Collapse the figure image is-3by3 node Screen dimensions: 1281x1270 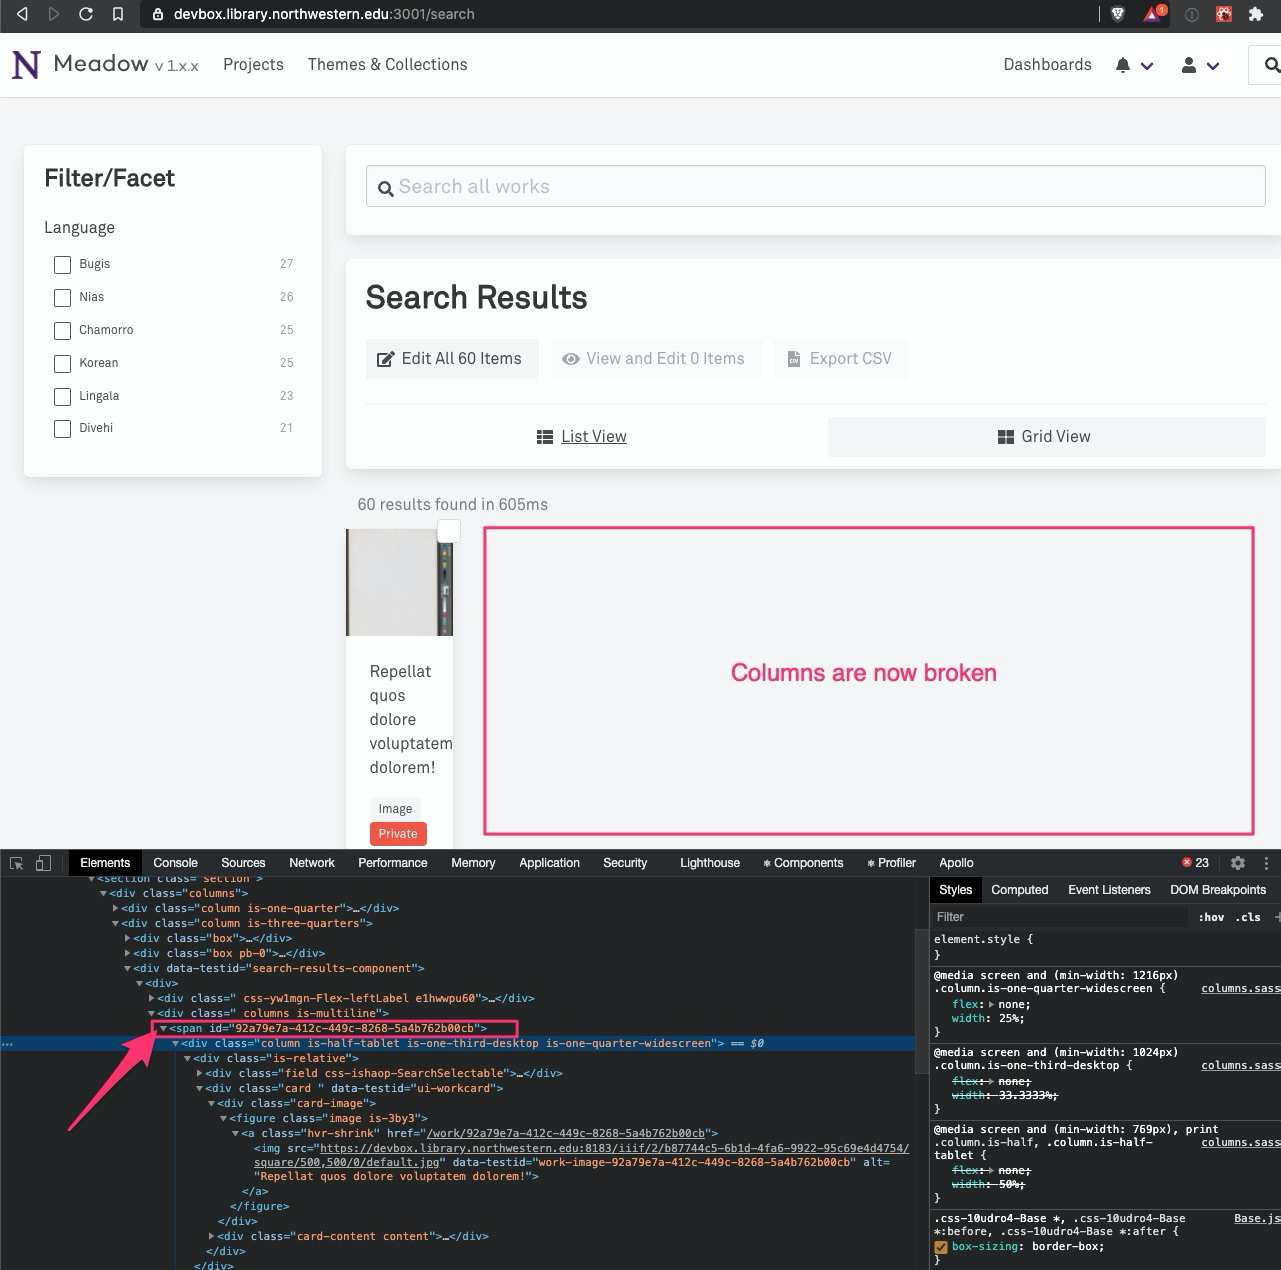tap(223, 1119)
